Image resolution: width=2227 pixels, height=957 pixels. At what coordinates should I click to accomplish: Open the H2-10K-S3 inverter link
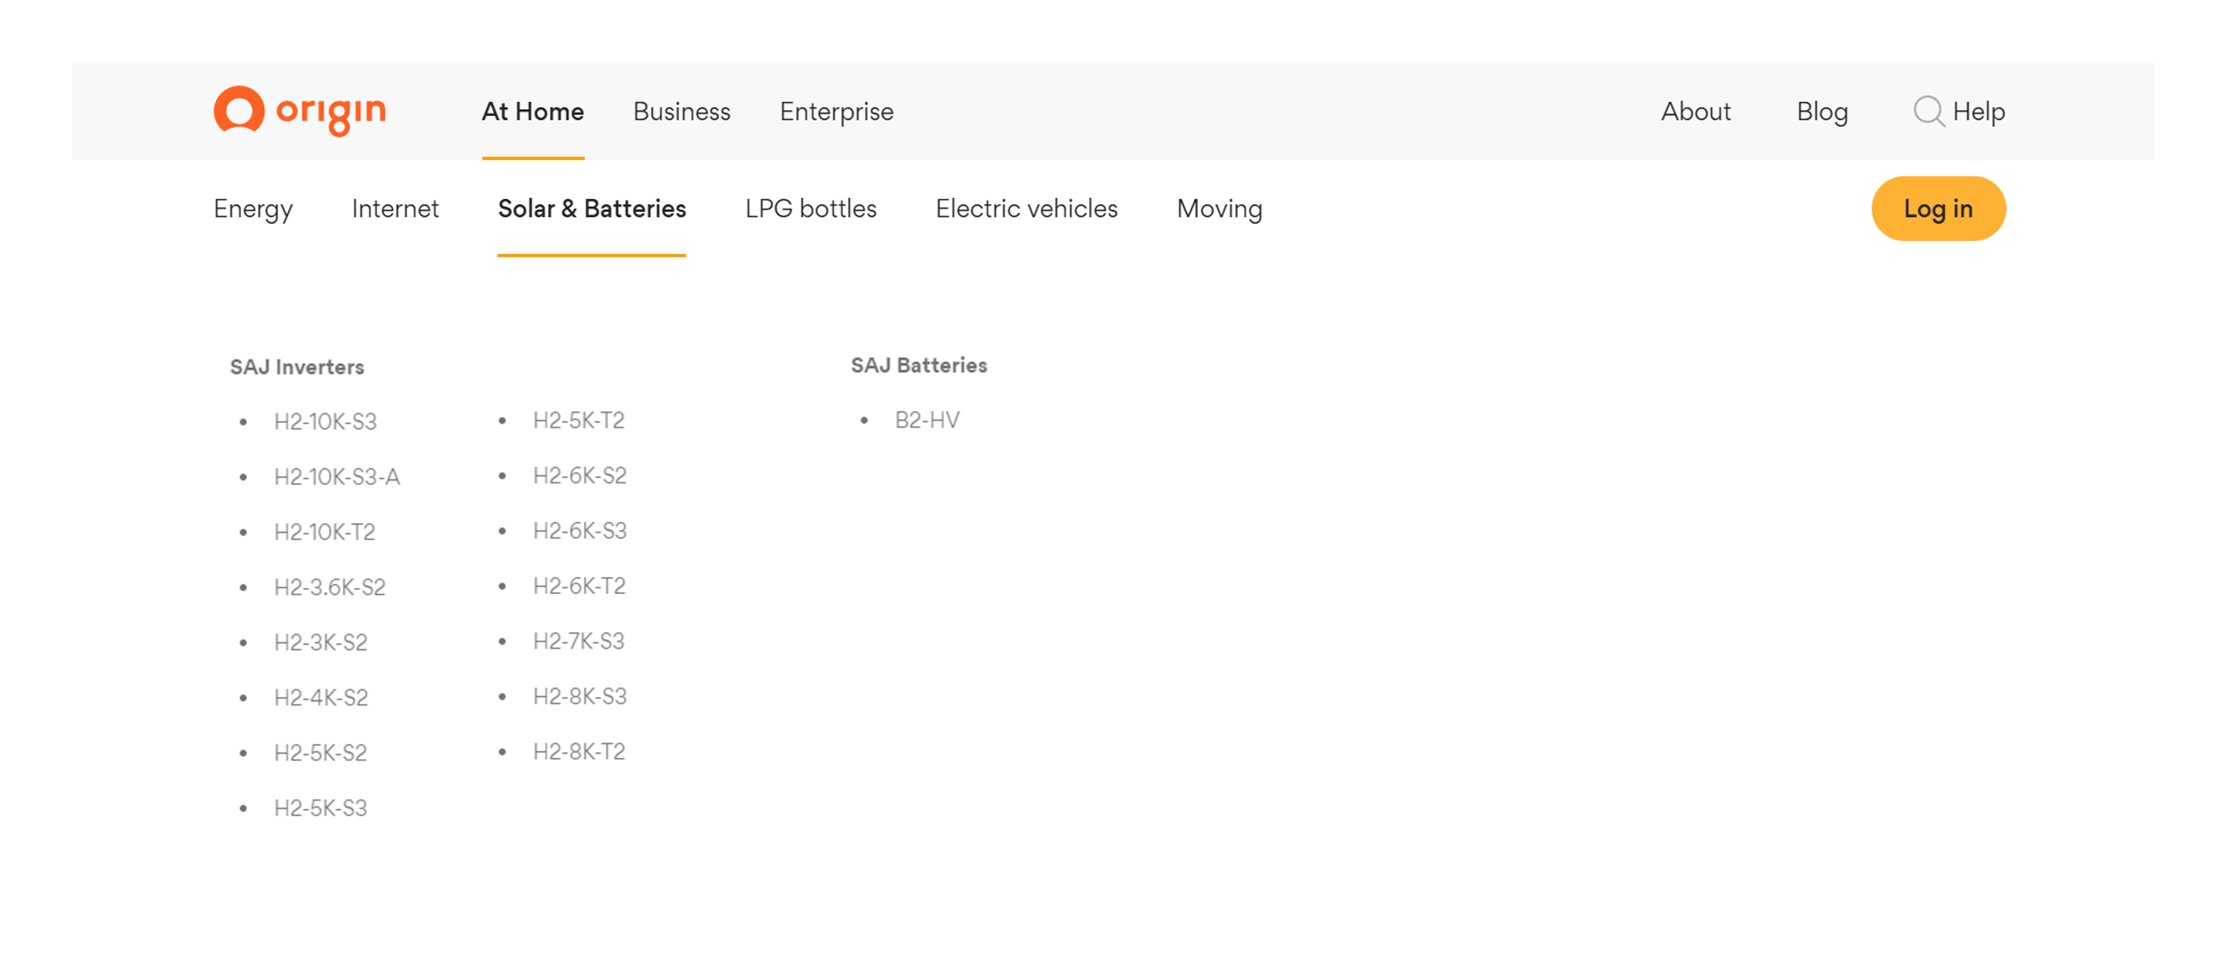[x=325, y=422]
